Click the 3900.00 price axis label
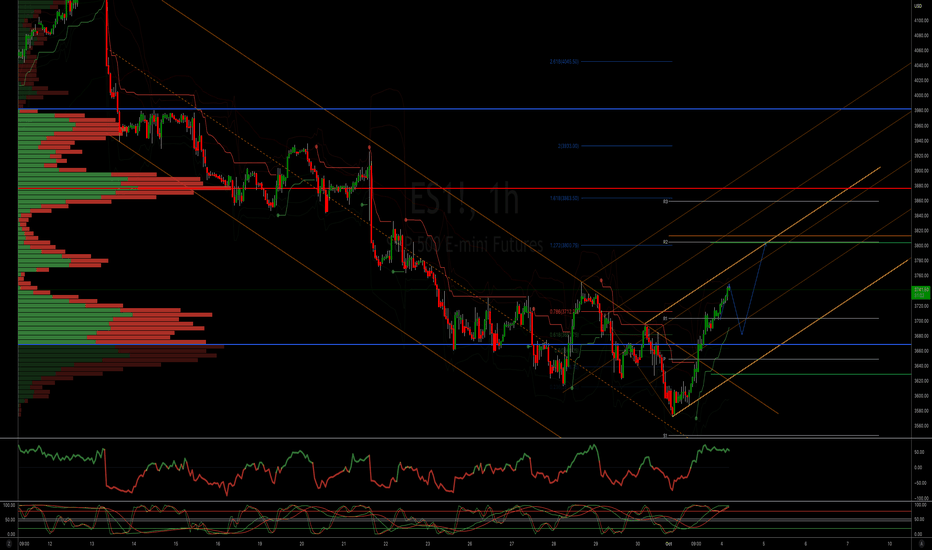This screenshot has height=550, width=932. click(921, 170)
